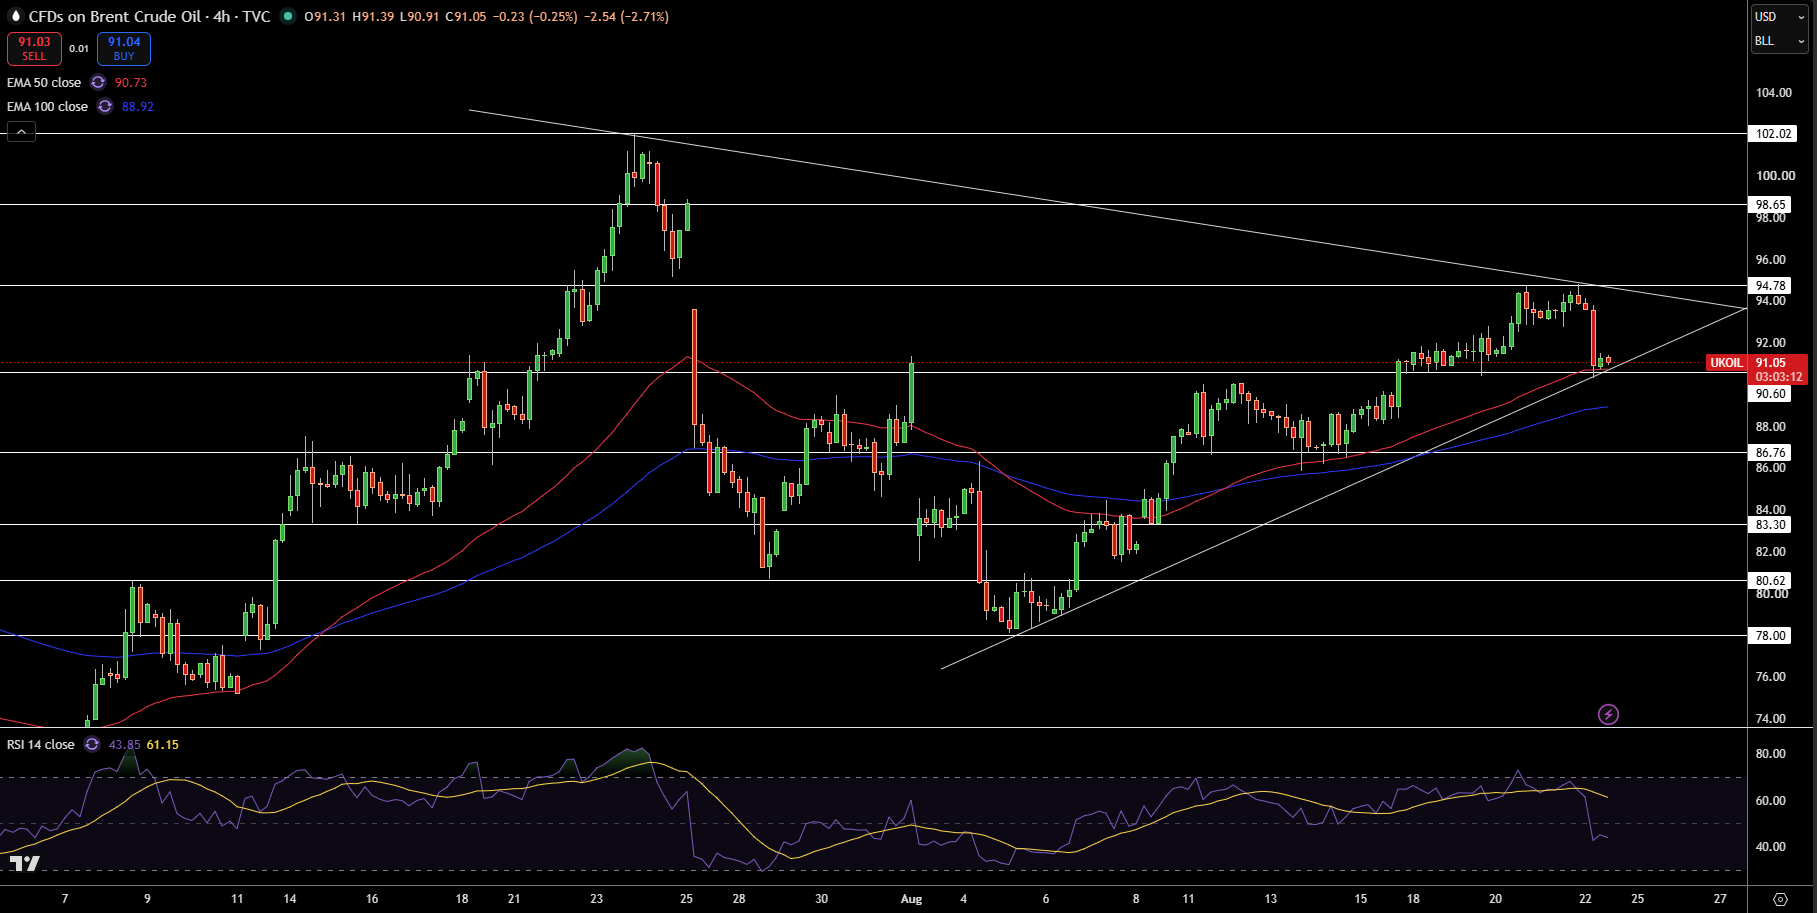1817x913 pixels.
Task: Click the 83.30 price level label
Action: pyautogui.click(x=1771, y=525)
